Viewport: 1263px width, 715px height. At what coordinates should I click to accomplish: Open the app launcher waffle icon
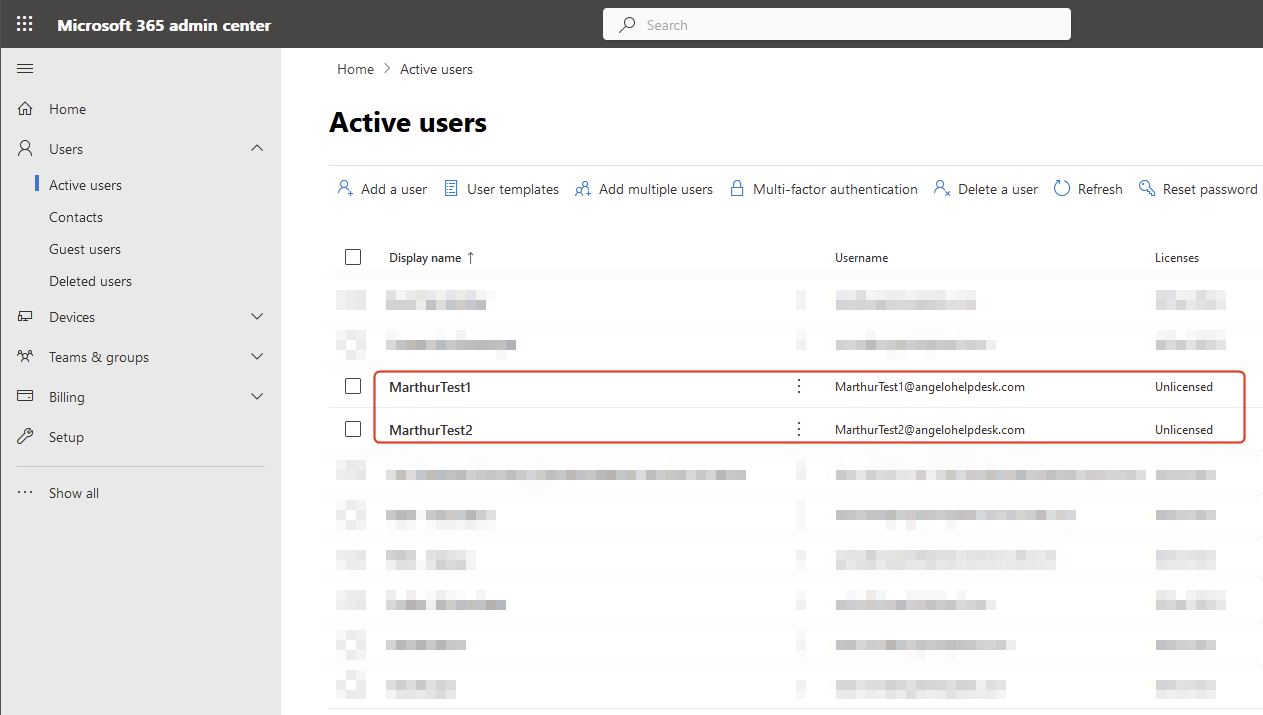[24, 25]
